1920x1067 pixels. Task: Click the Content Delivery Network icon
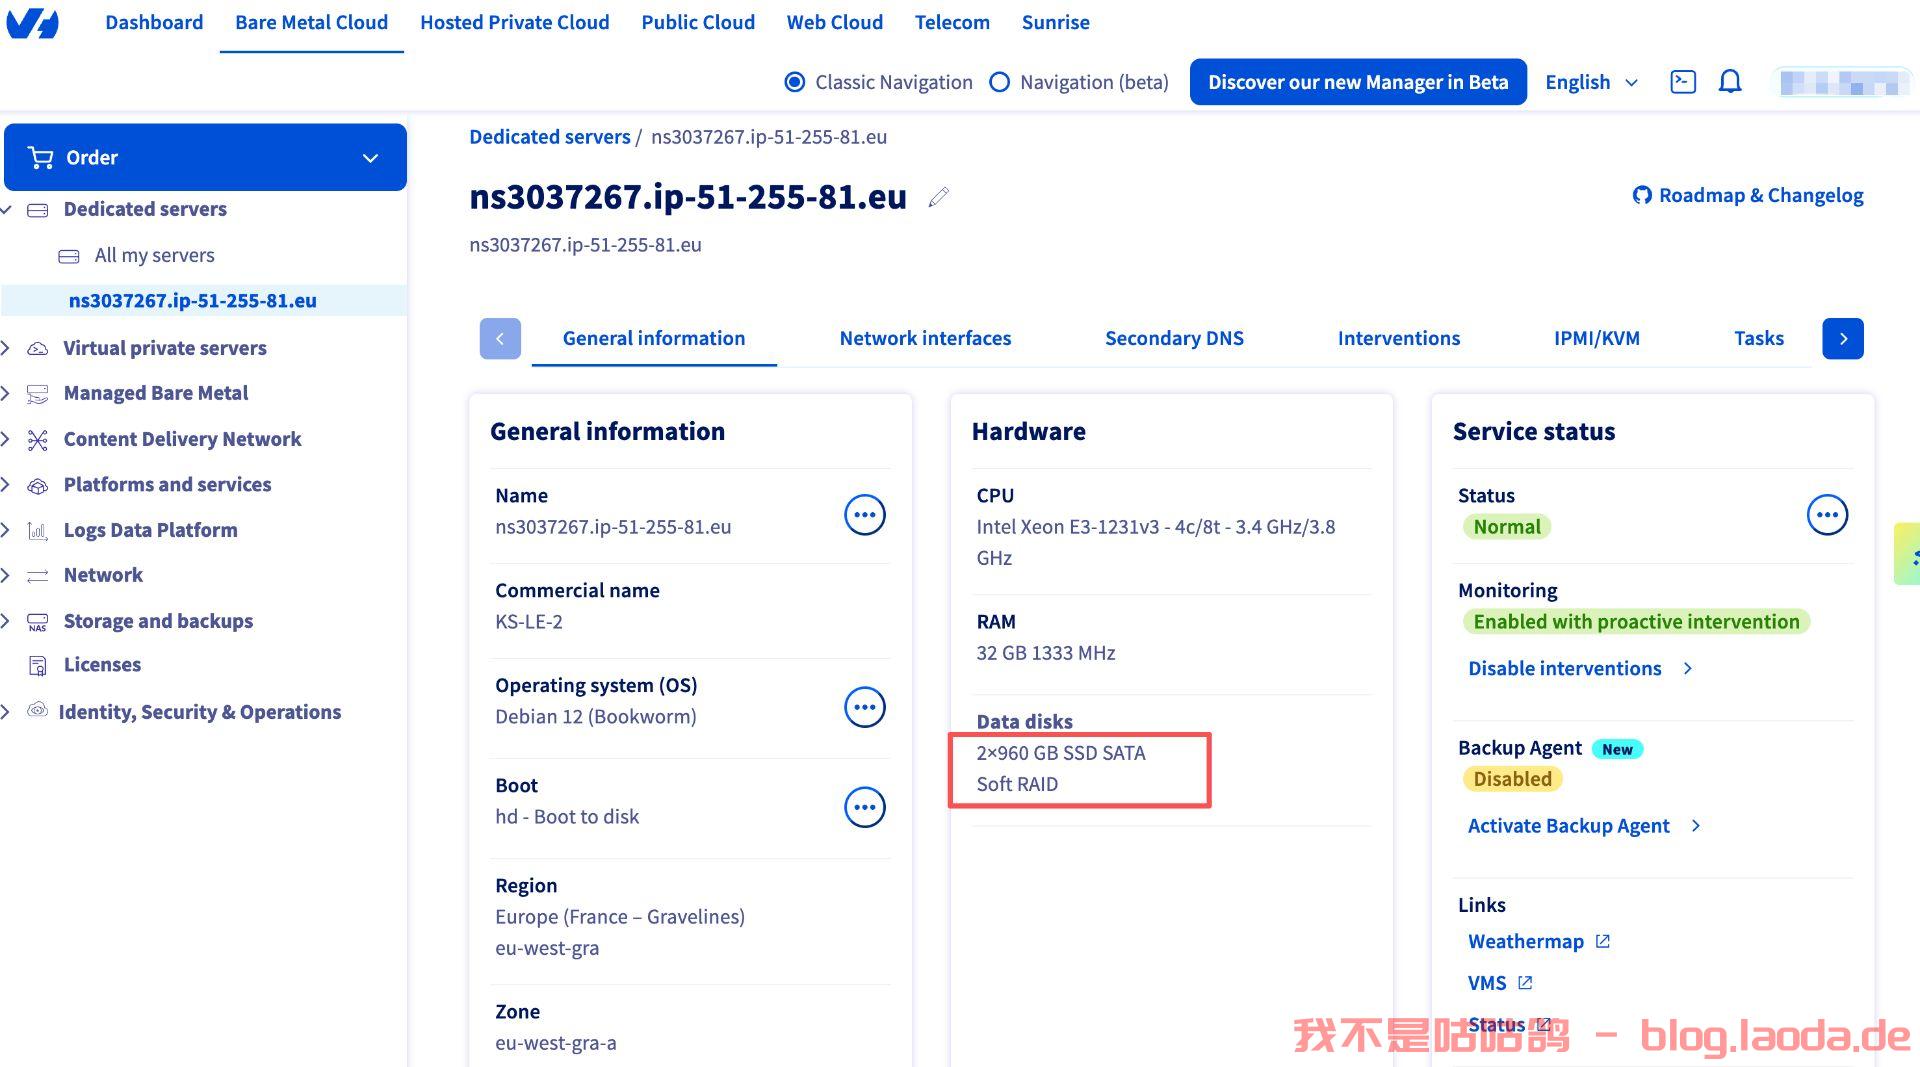pos(37,440)
